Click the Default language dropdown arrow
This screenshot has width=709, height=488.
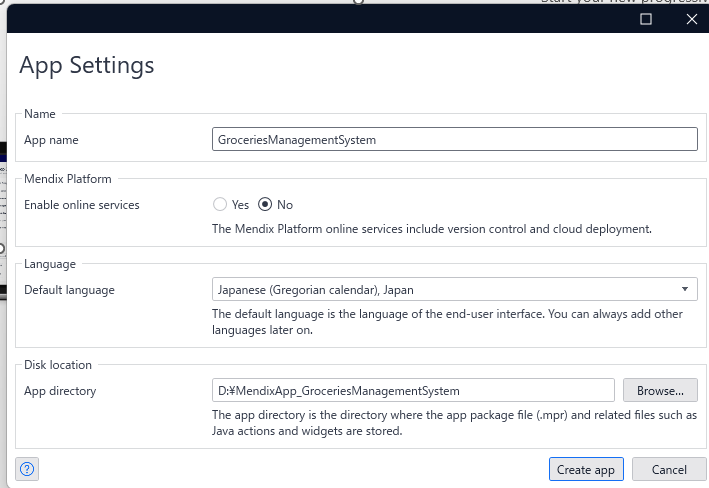tap(685, 290)
